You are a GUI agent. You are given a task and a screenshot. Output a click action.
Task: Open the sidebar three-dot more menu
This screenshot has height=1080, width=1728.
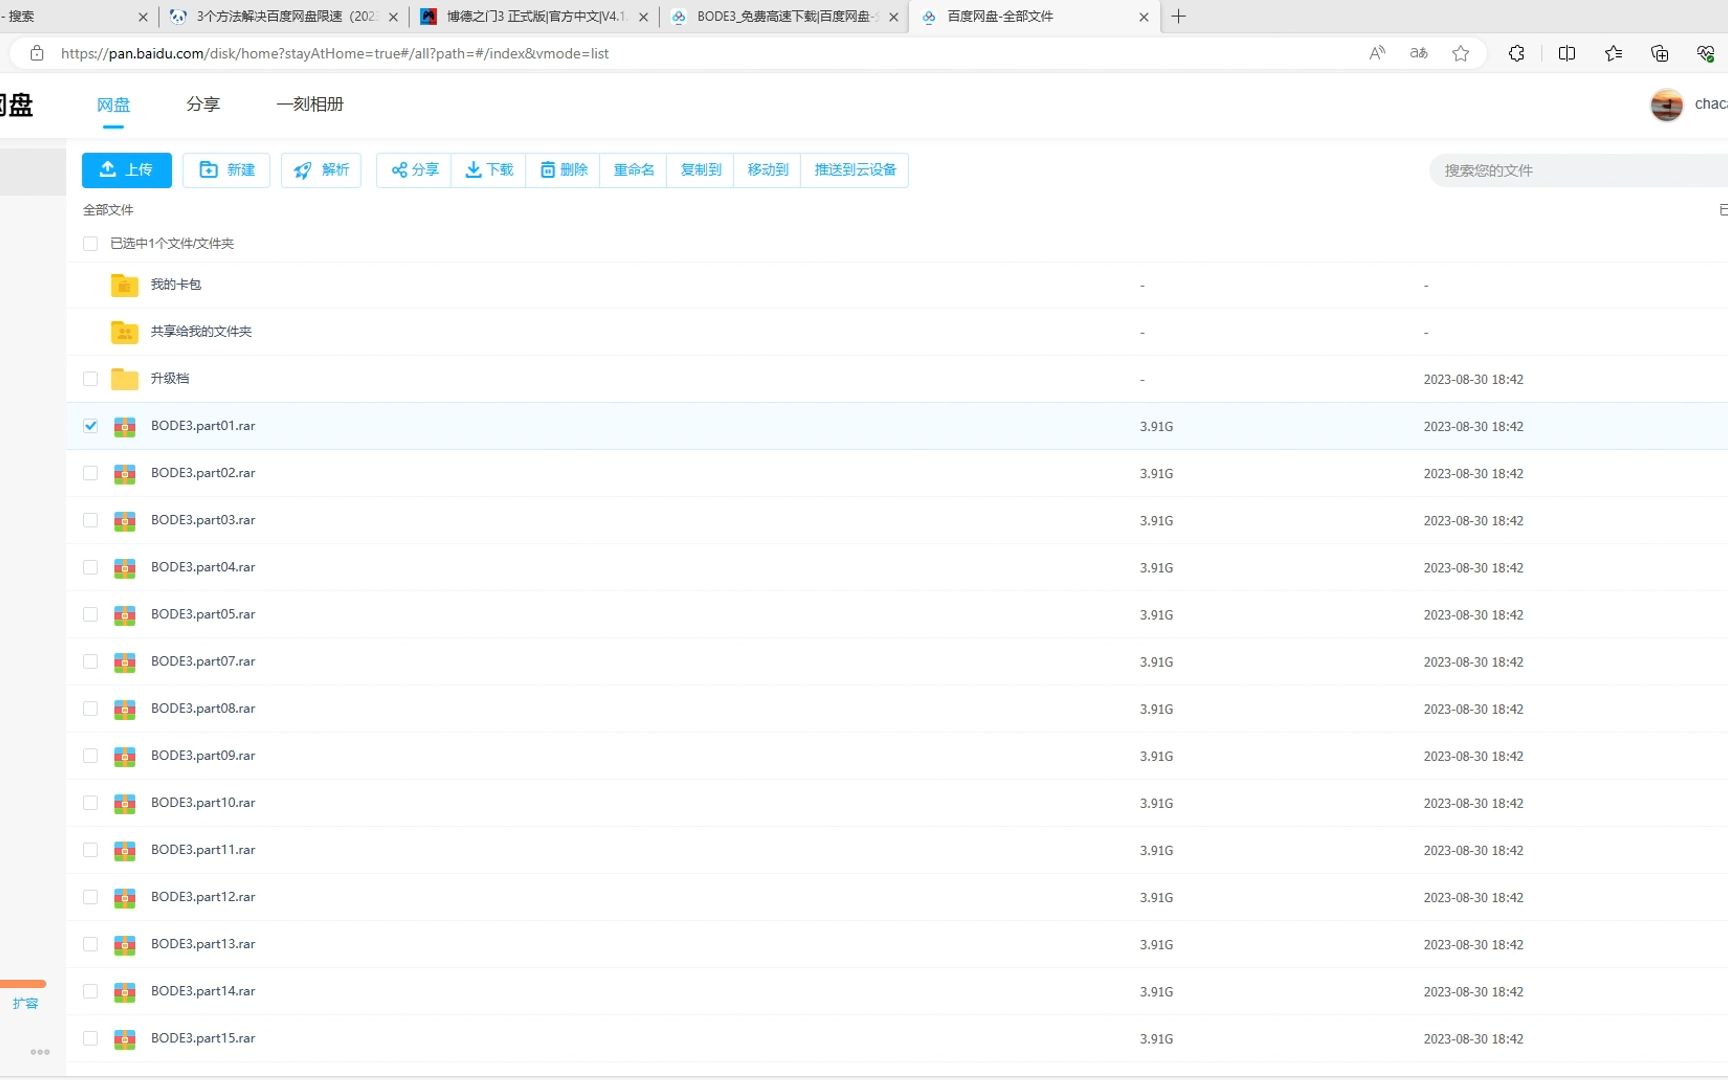pos(40,1051)
